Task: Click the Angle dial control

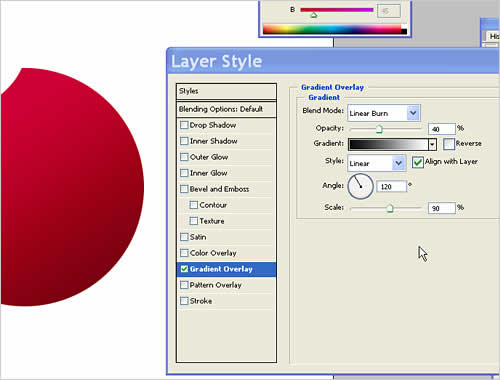Action: click(360, 186)
